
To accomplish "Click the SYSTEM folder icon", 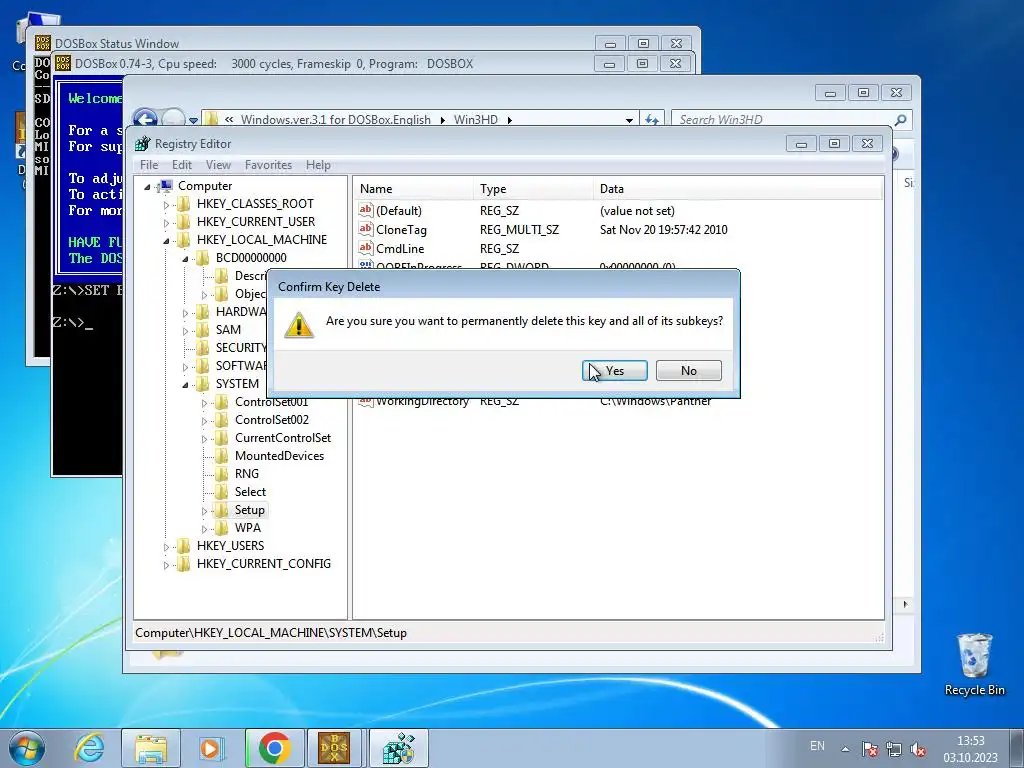I will click(203, 384).
